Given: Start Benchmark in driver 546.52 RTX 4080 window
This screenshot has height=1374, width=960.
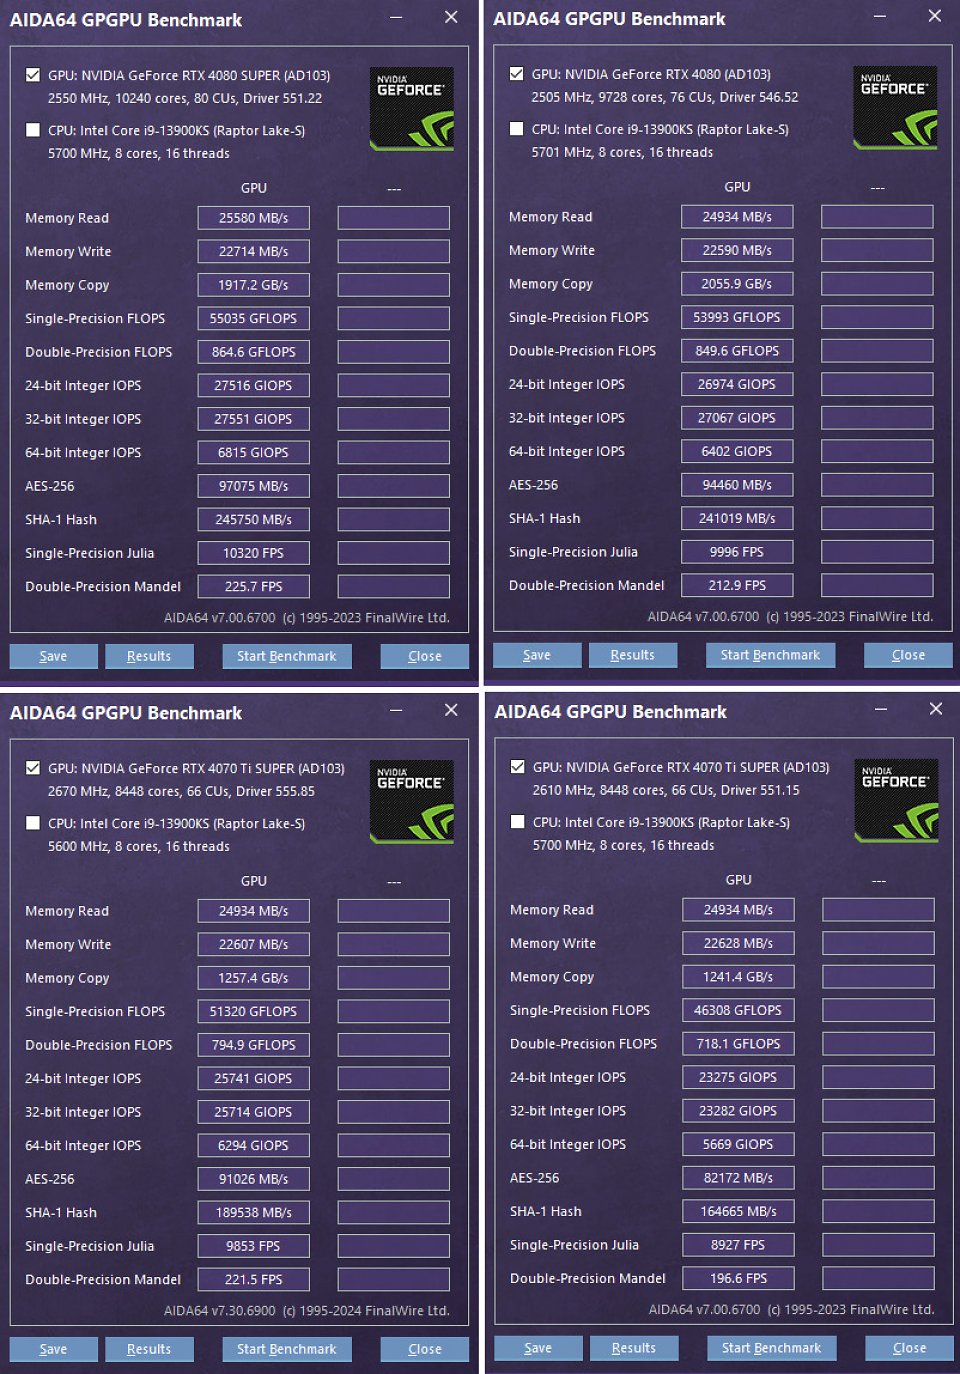Looking at the screenshot, I should coord(771,655).
